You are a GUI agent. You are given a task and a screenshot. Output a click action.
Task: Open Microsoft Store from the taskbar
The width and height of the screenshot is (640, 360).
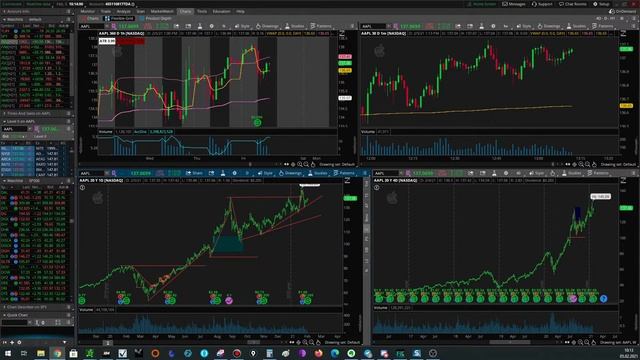tap(73, 353)
